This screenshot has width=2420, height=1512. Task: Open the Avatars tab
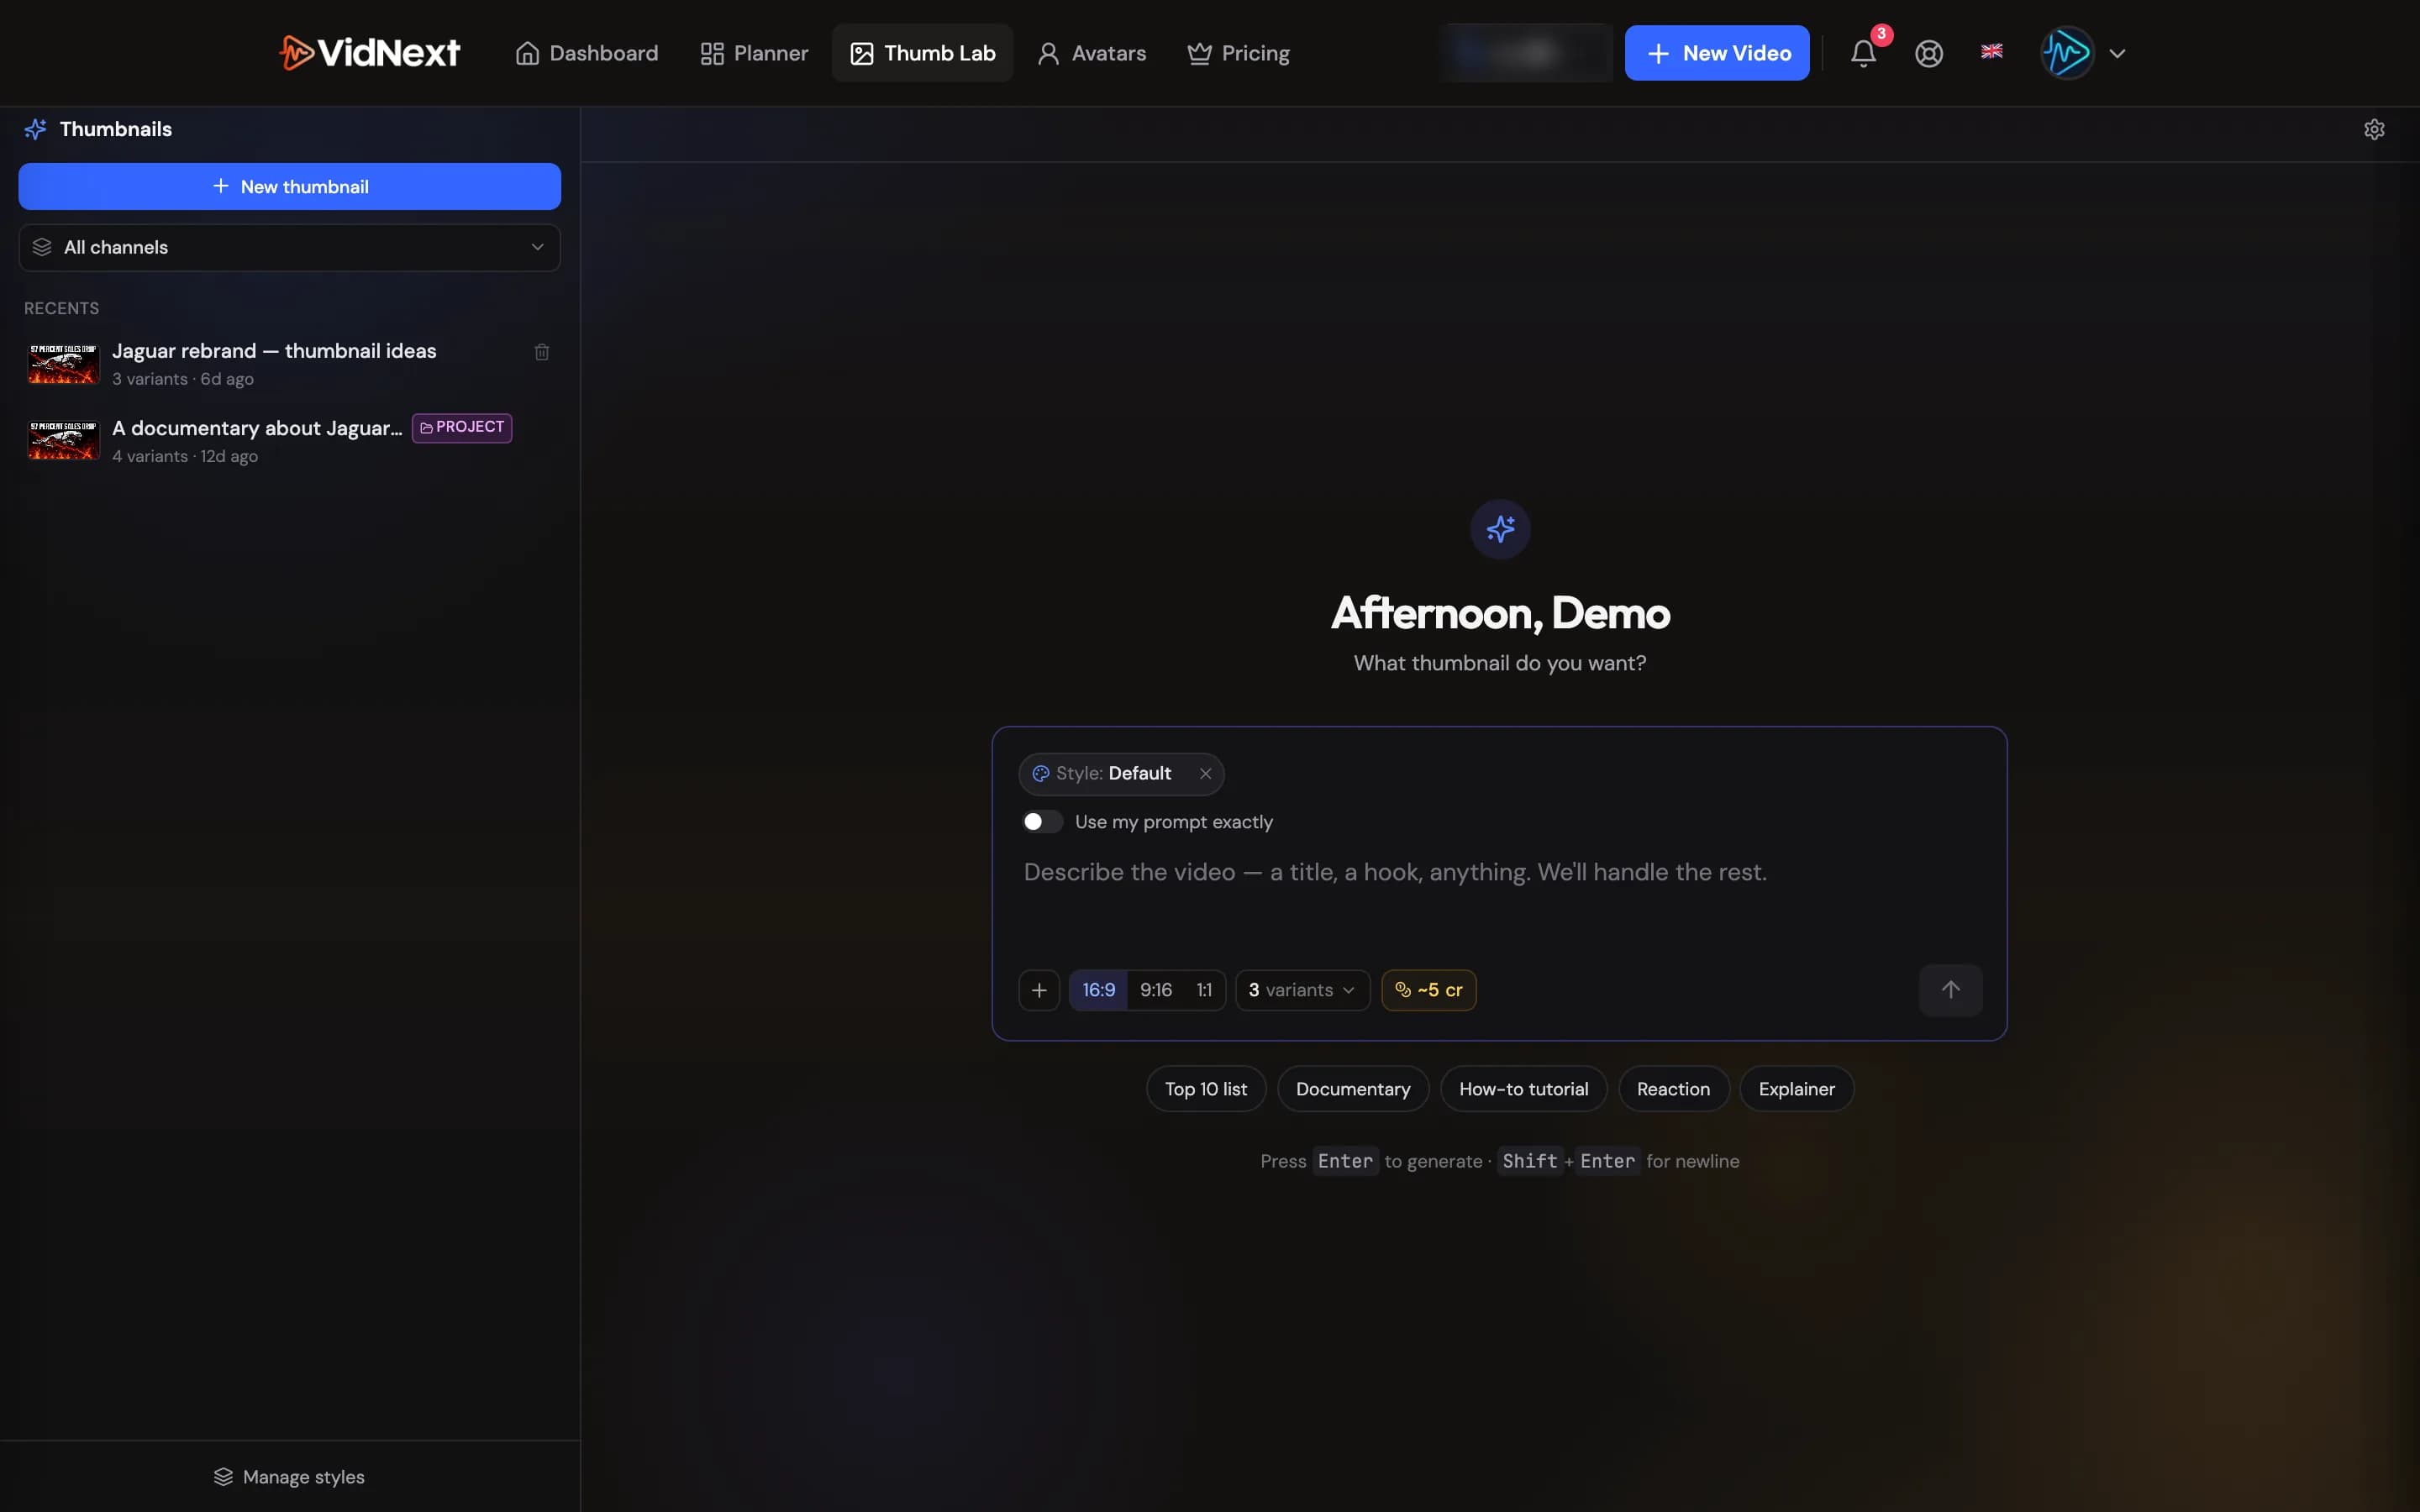(x=1091, y=53)
